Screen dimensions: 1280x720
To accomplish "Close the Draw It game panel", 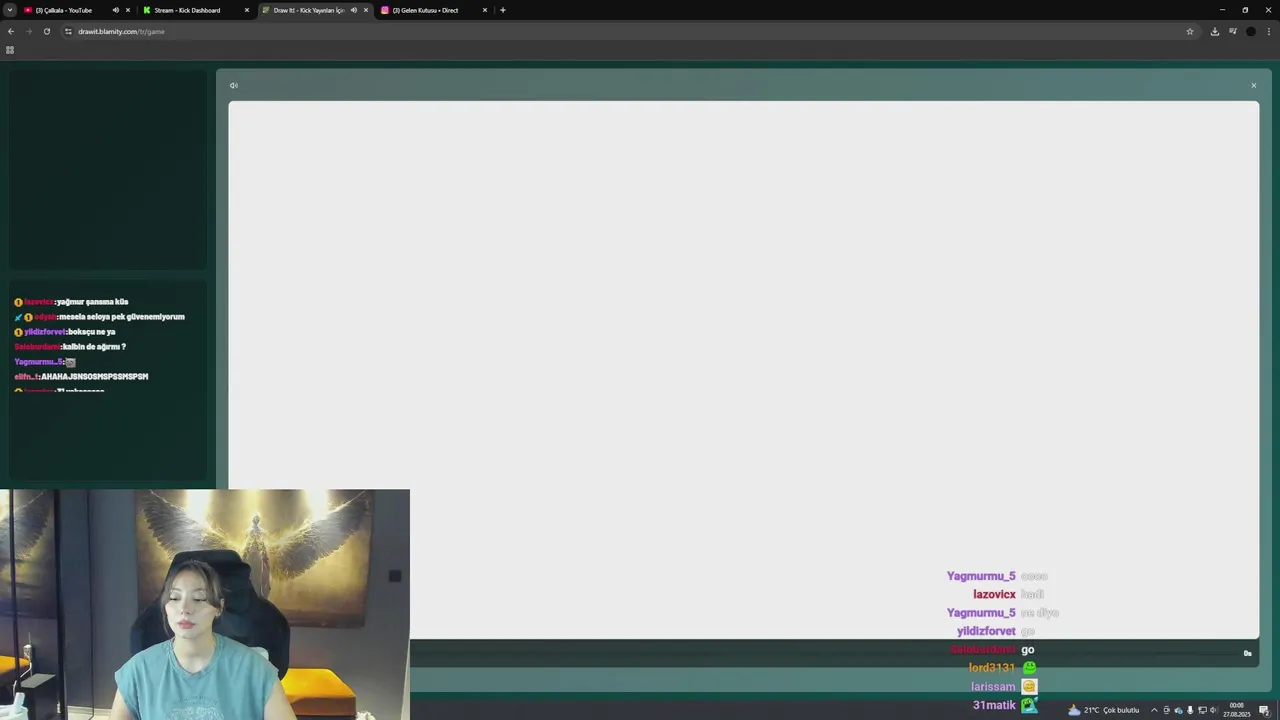I will pyautogui.click(x=1253, y=85).
